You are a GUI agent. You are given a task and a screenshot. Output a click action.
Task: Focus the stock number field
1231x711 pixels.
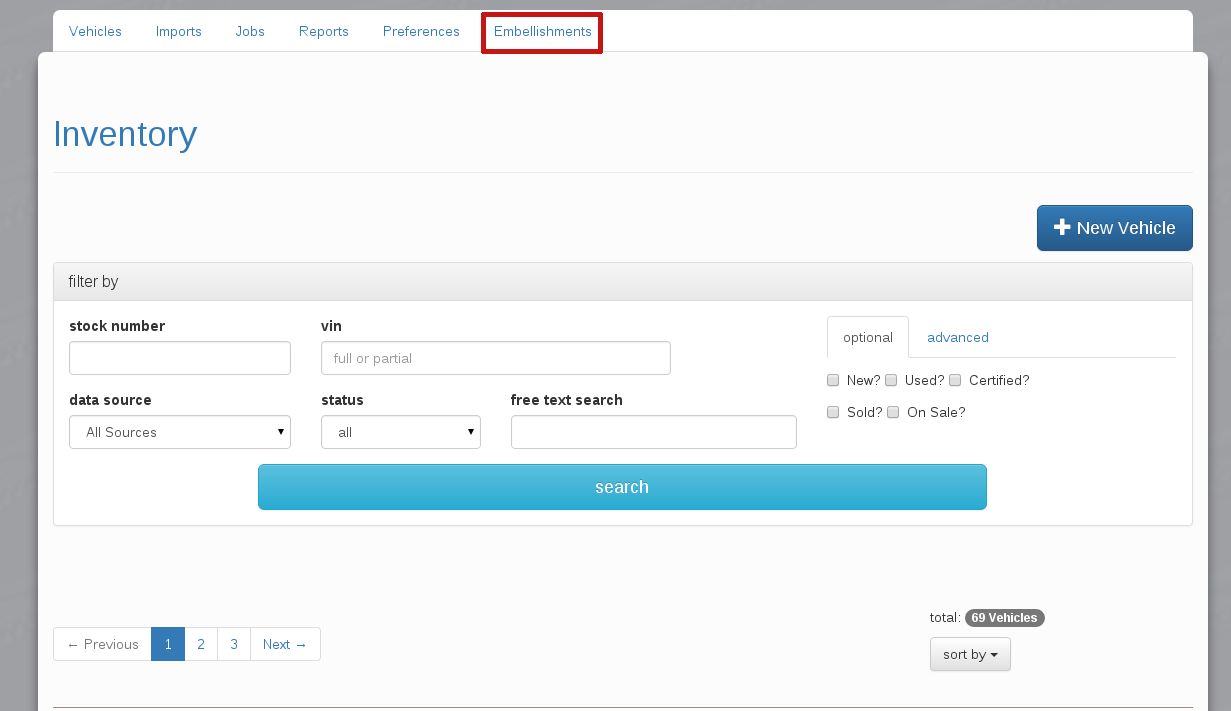tap(180, 358)
